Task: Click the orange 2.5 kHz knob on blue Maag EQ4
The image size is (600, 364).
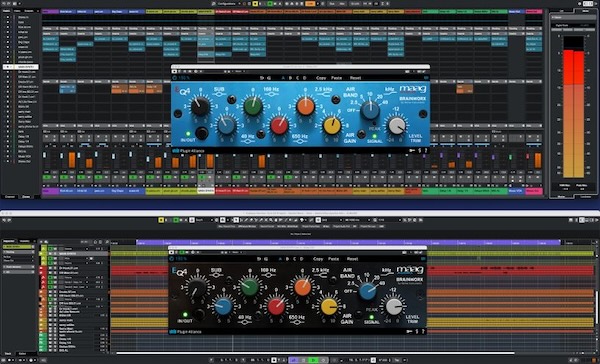Action: click(x=305, y=106)
